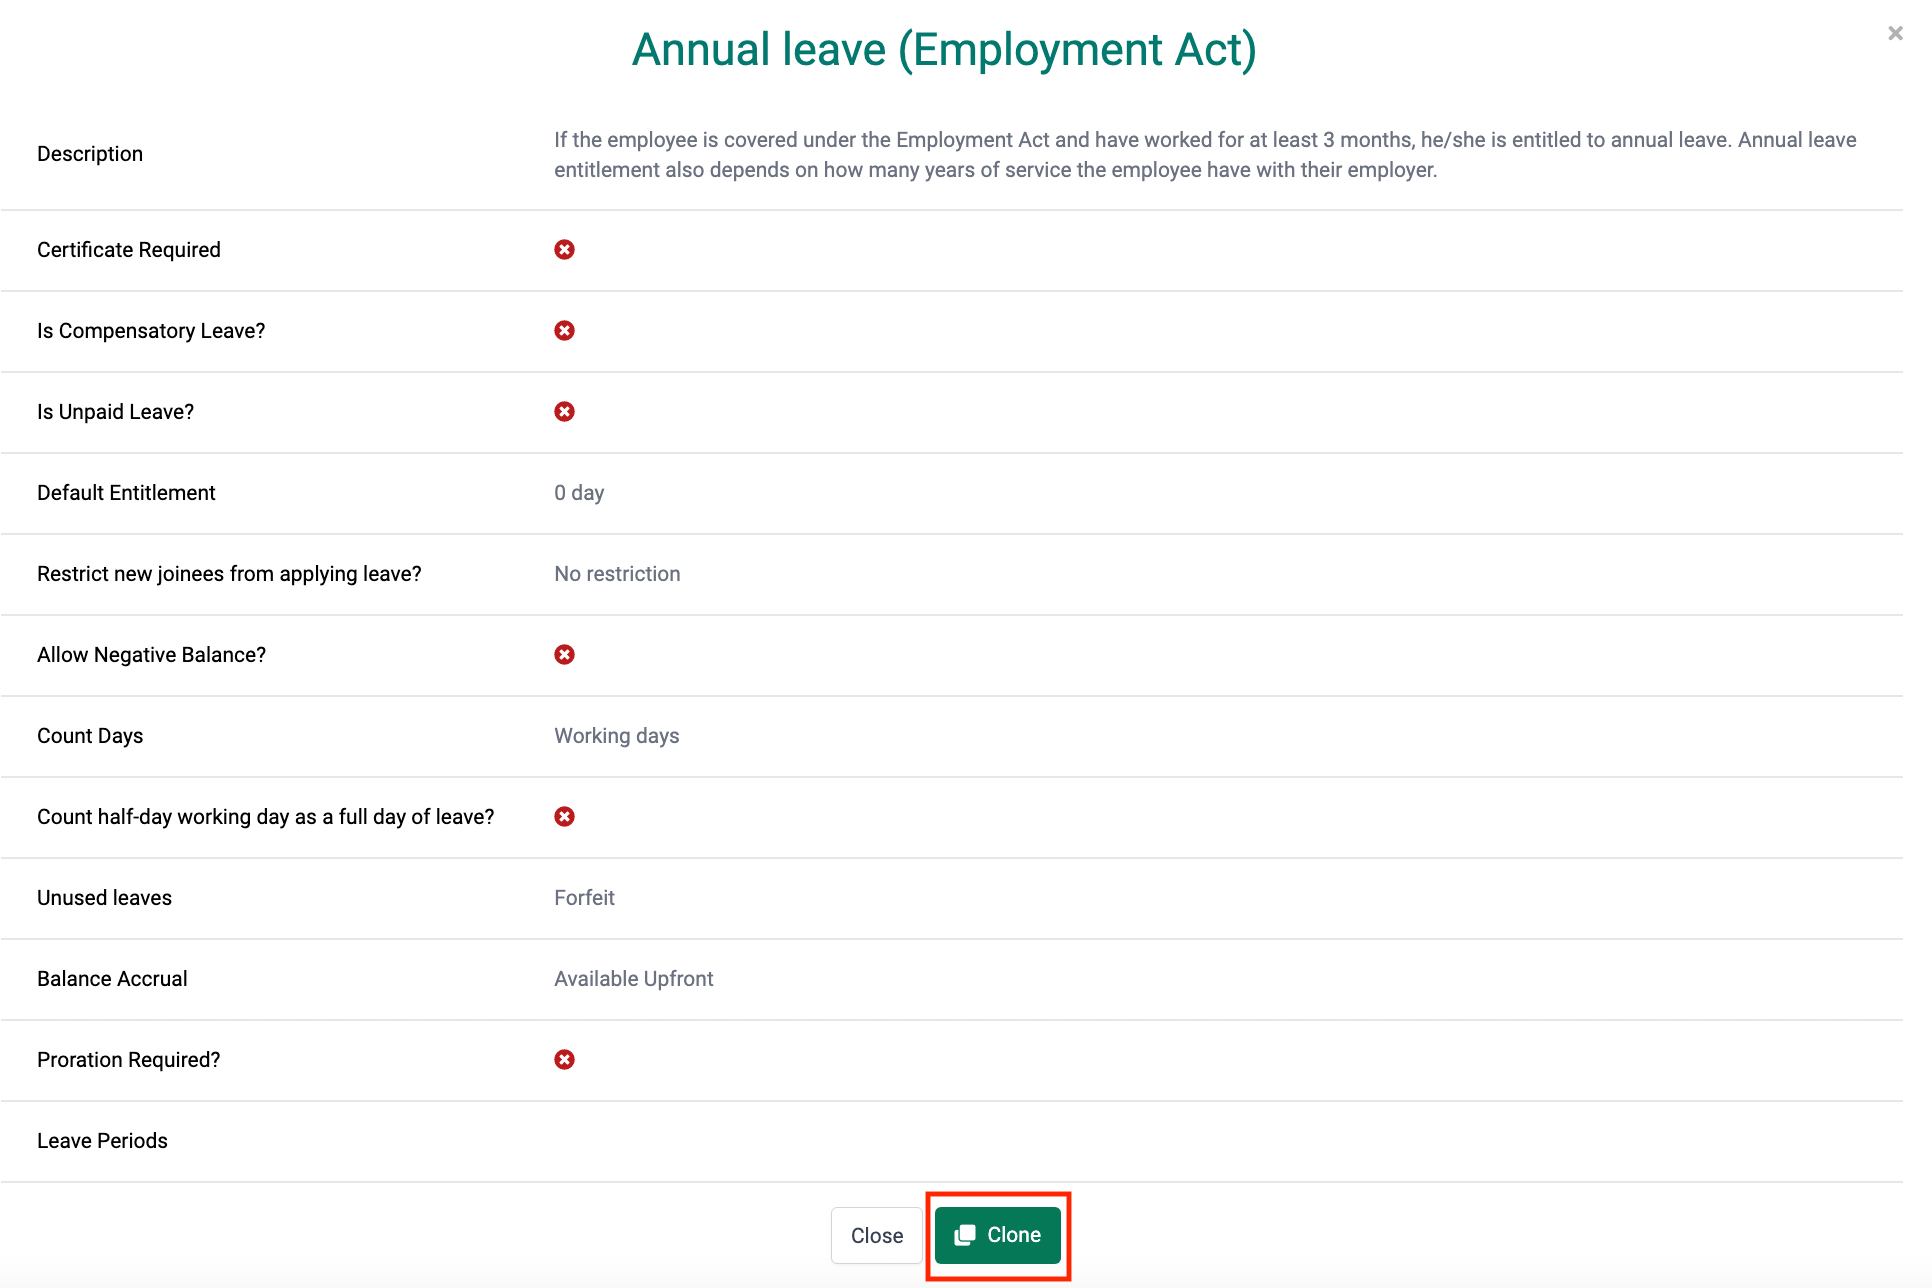
Task: Dismiss the dialog with the X icon
Action: (x=1894, y=33)
